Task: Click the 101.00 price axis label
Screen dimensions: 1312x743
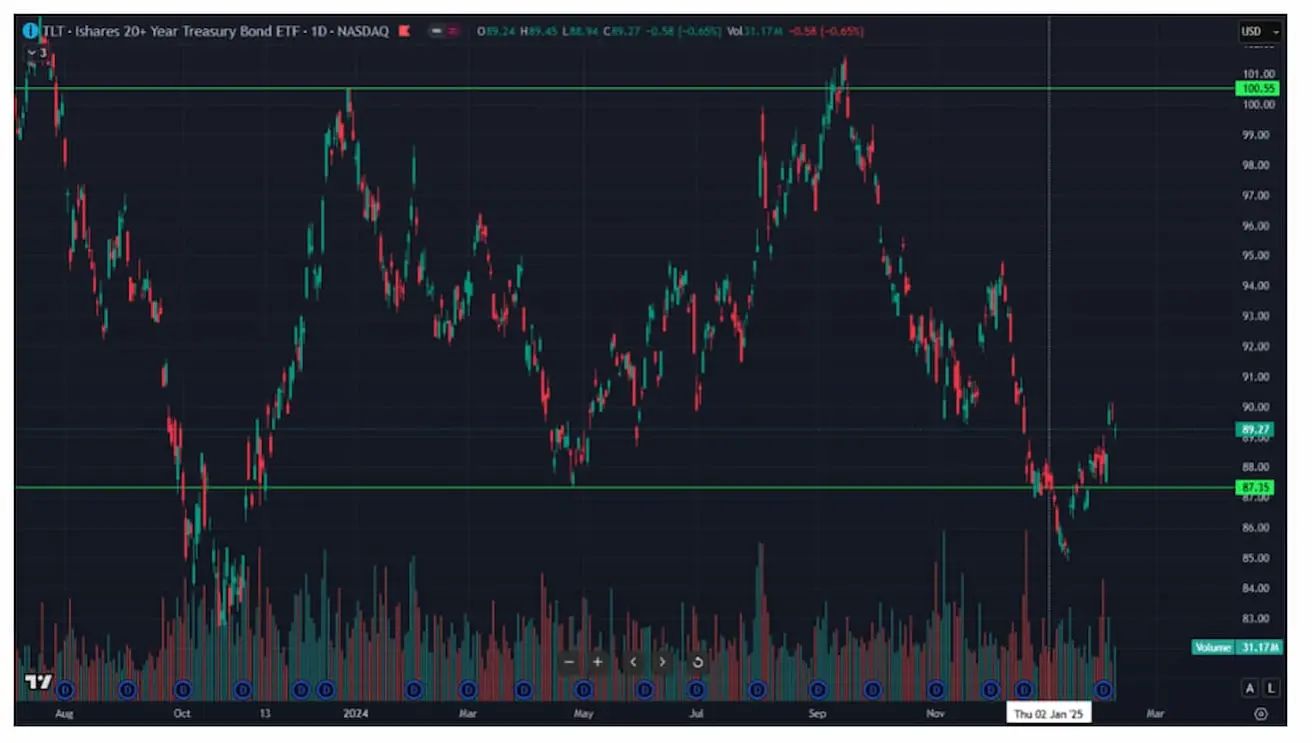Action: coord(1258,74)
